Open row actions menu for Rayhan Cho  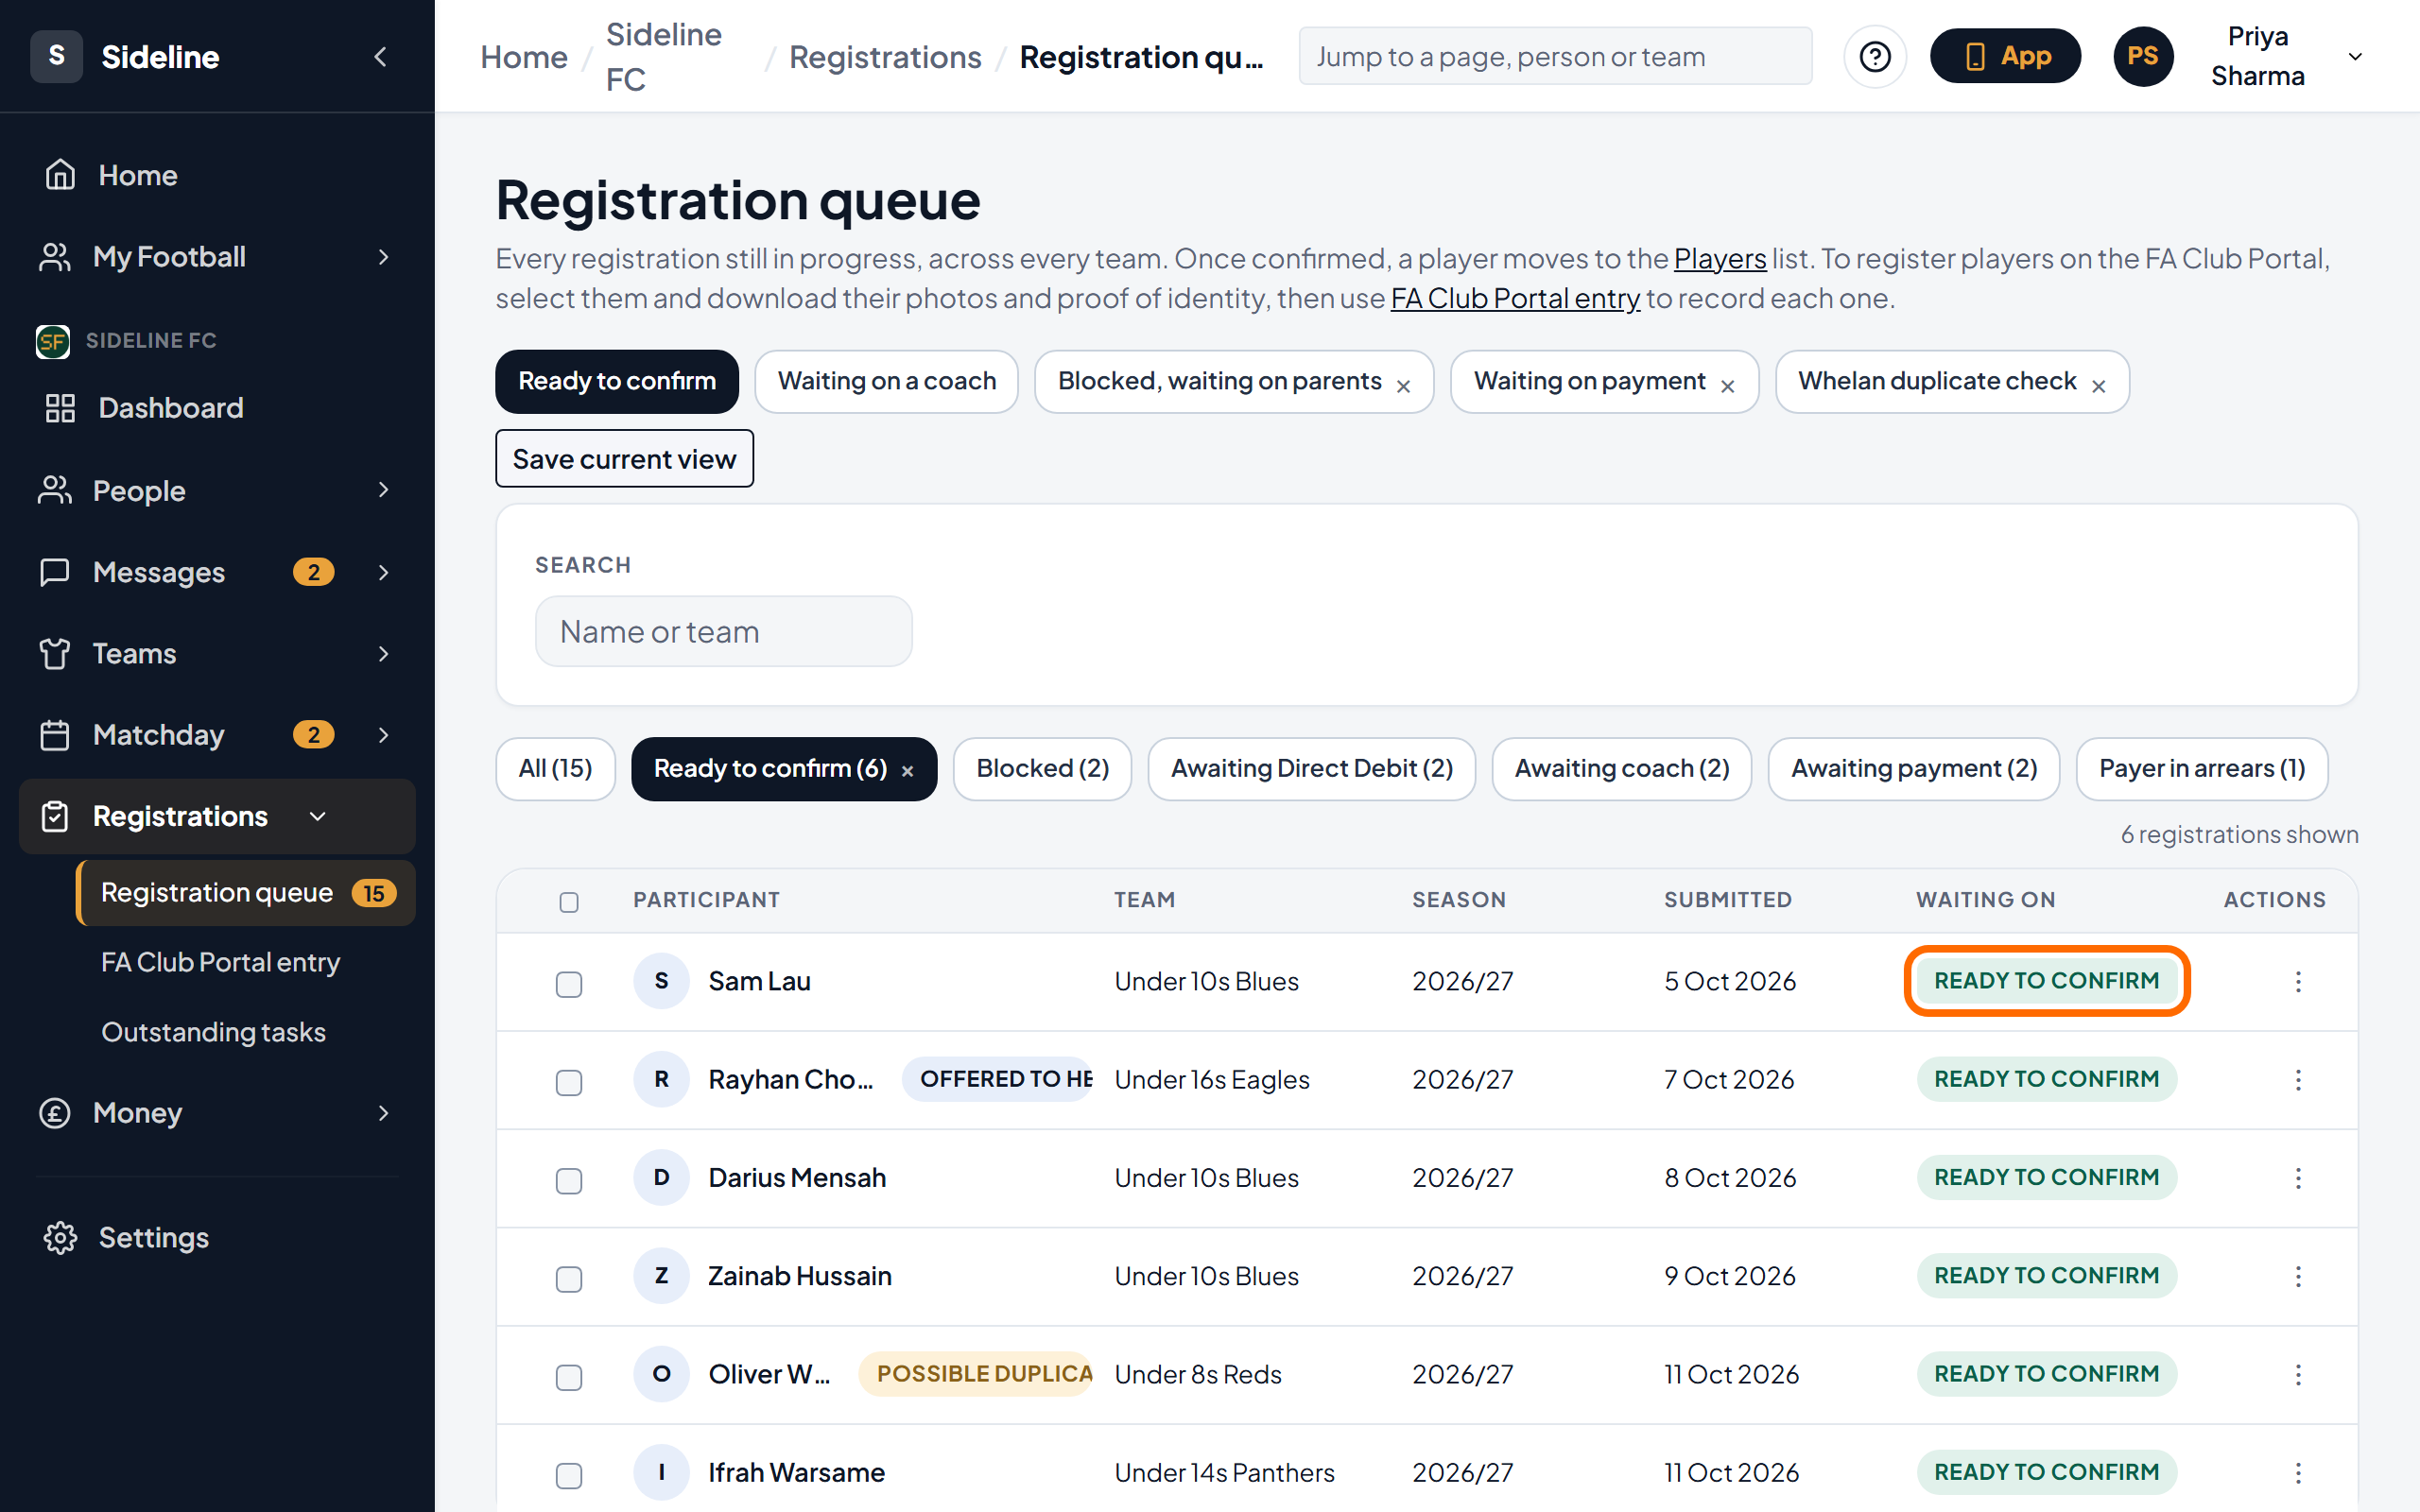coord(2298,1080)
